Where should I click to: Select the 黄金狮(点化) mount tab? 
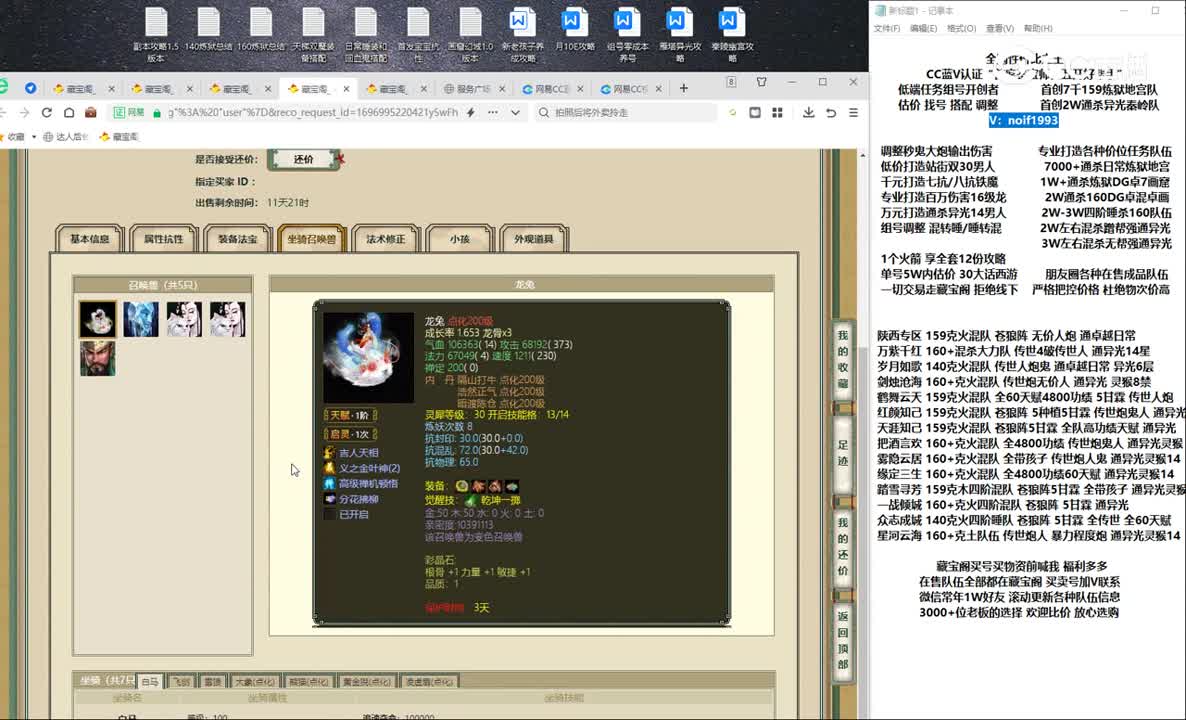click(367, 681)
